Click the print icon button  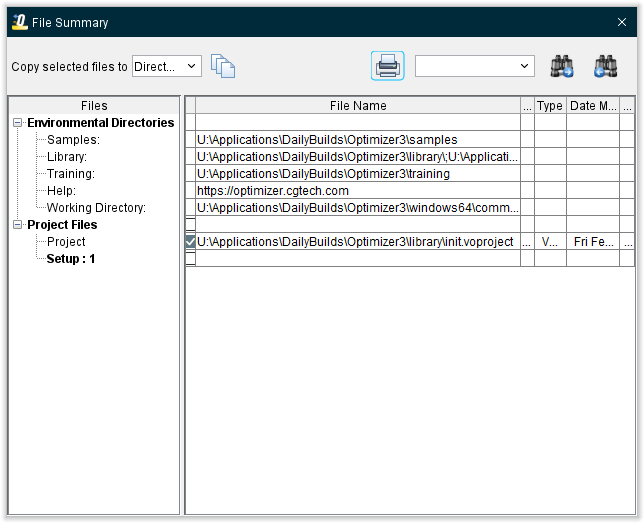(387, 66)
